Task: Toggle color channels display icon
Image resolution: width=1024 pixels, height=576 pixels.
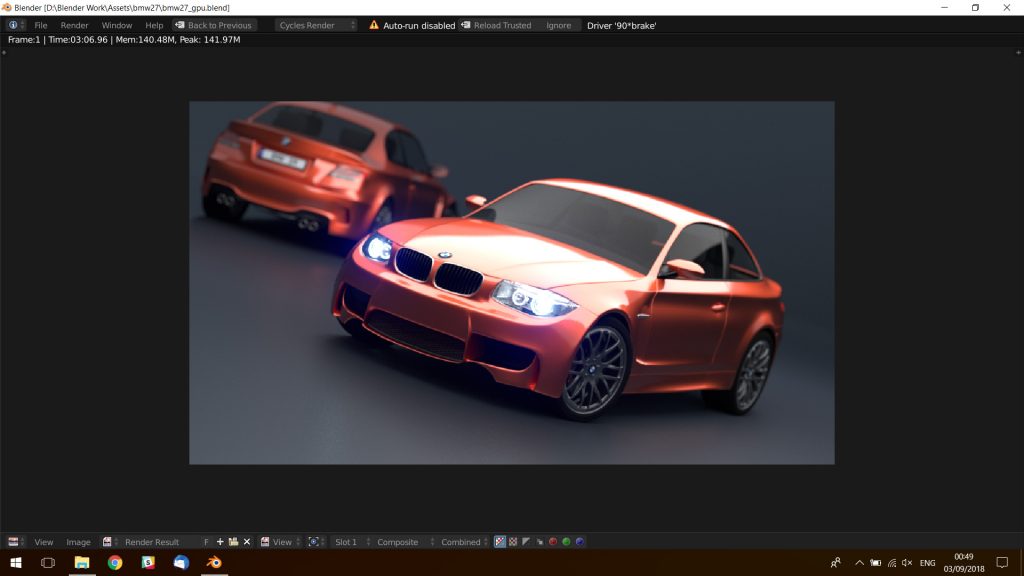Action: point(513,541)
